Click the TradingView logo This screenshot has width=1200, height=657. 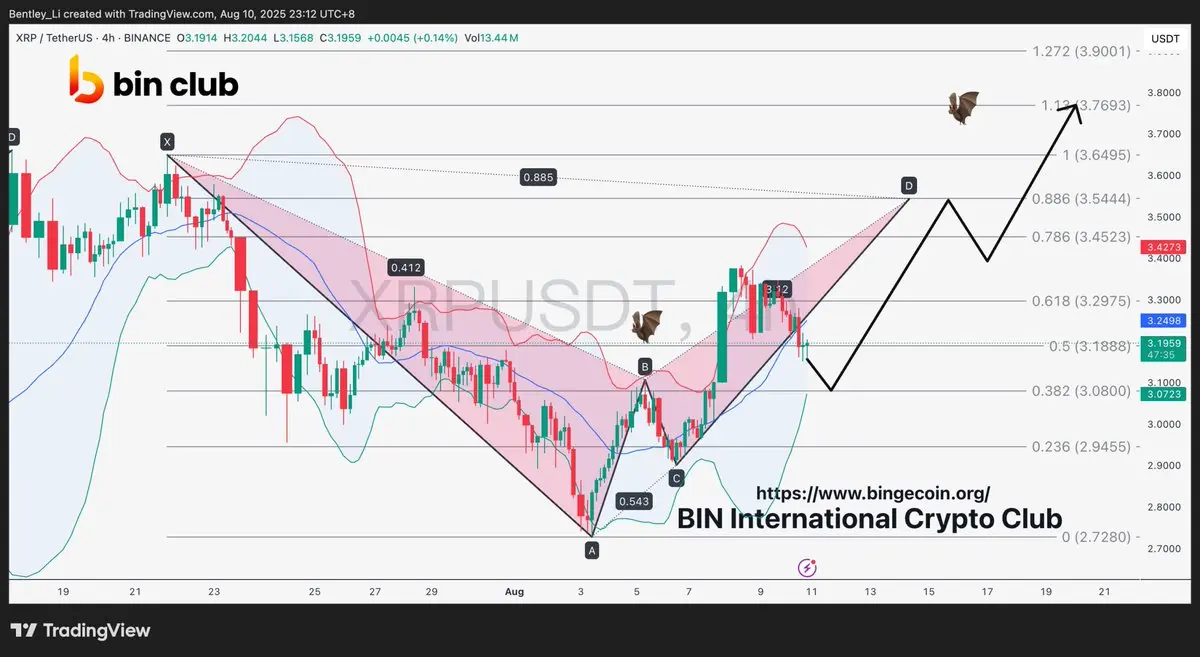click(81, 630)
